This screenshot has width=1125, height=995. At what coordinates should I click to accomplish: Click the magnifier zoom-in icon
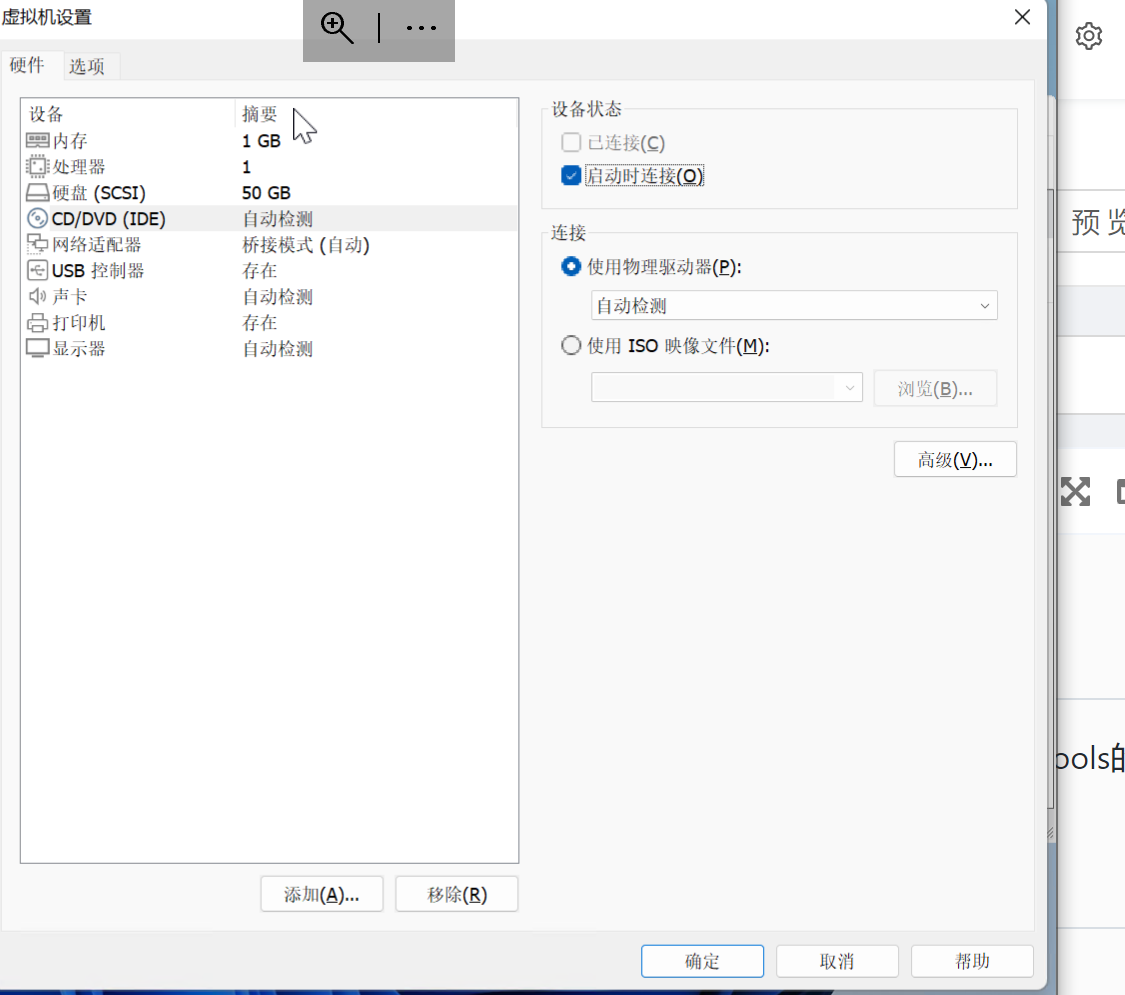[336, 28]
